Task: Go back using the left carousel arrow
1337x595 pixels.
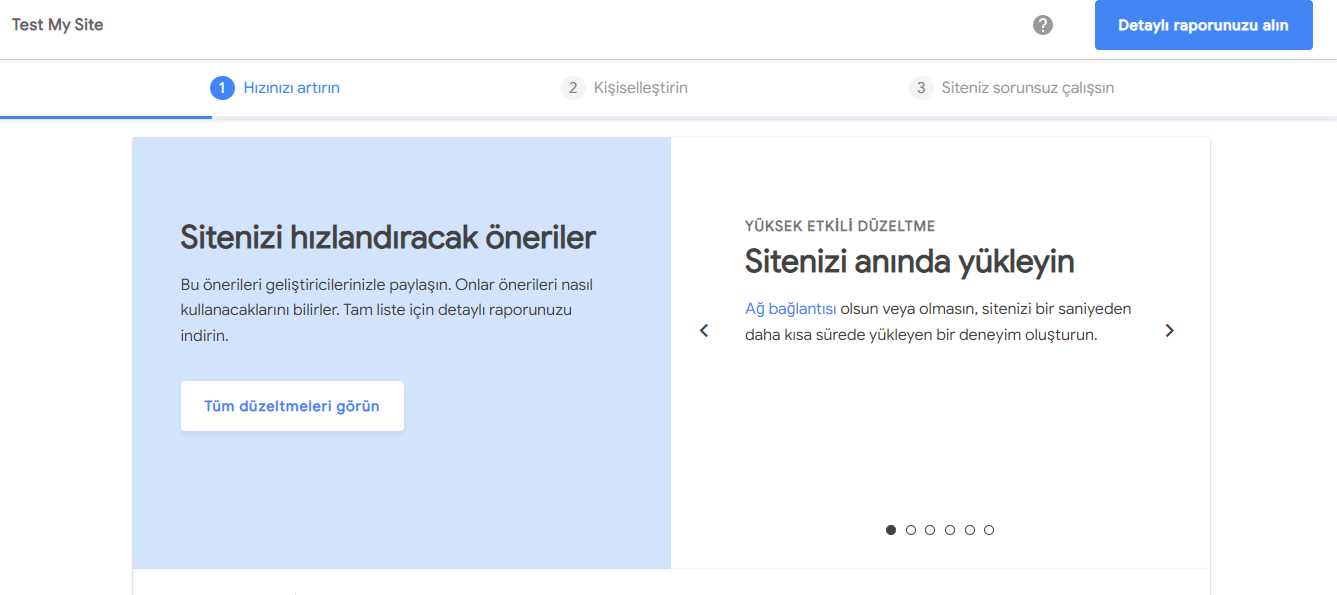Action: 703,330
